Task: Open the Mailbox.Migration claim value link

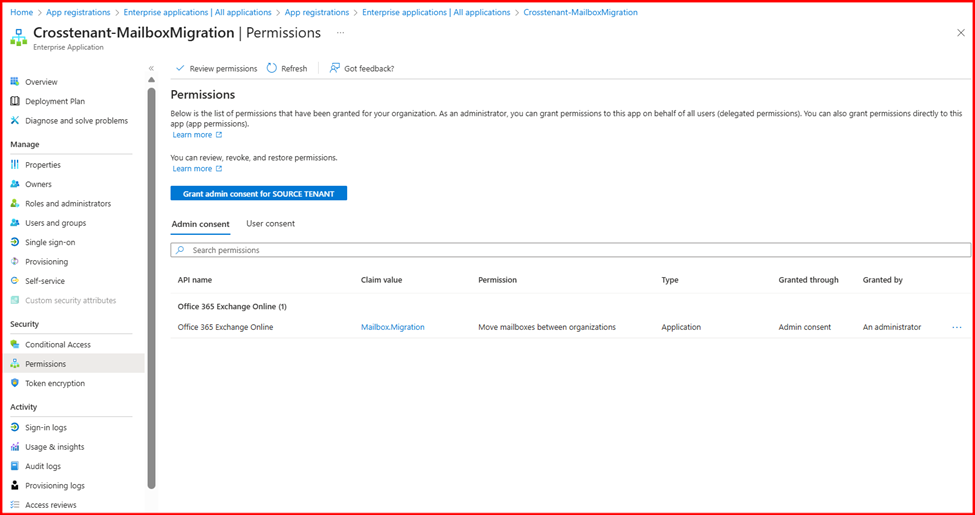Action: coord(392,328)
